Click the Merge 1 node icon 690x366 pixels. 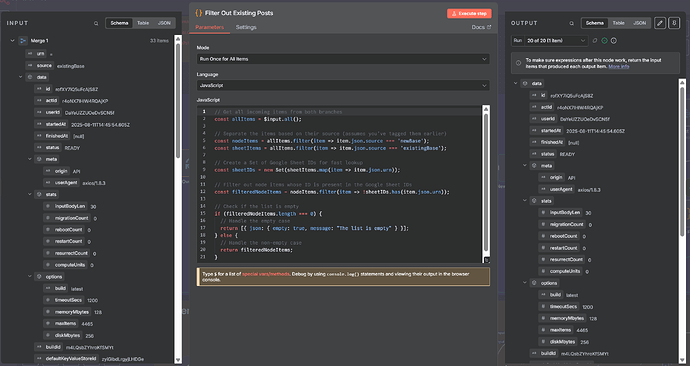coord(23,40)
